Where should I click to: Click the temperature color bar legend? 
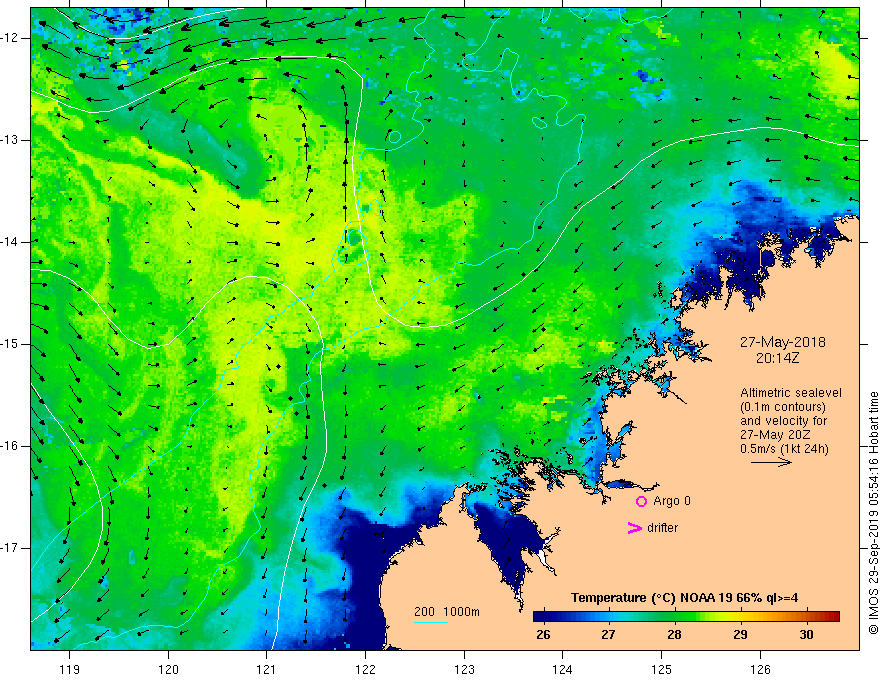(686, 617)
